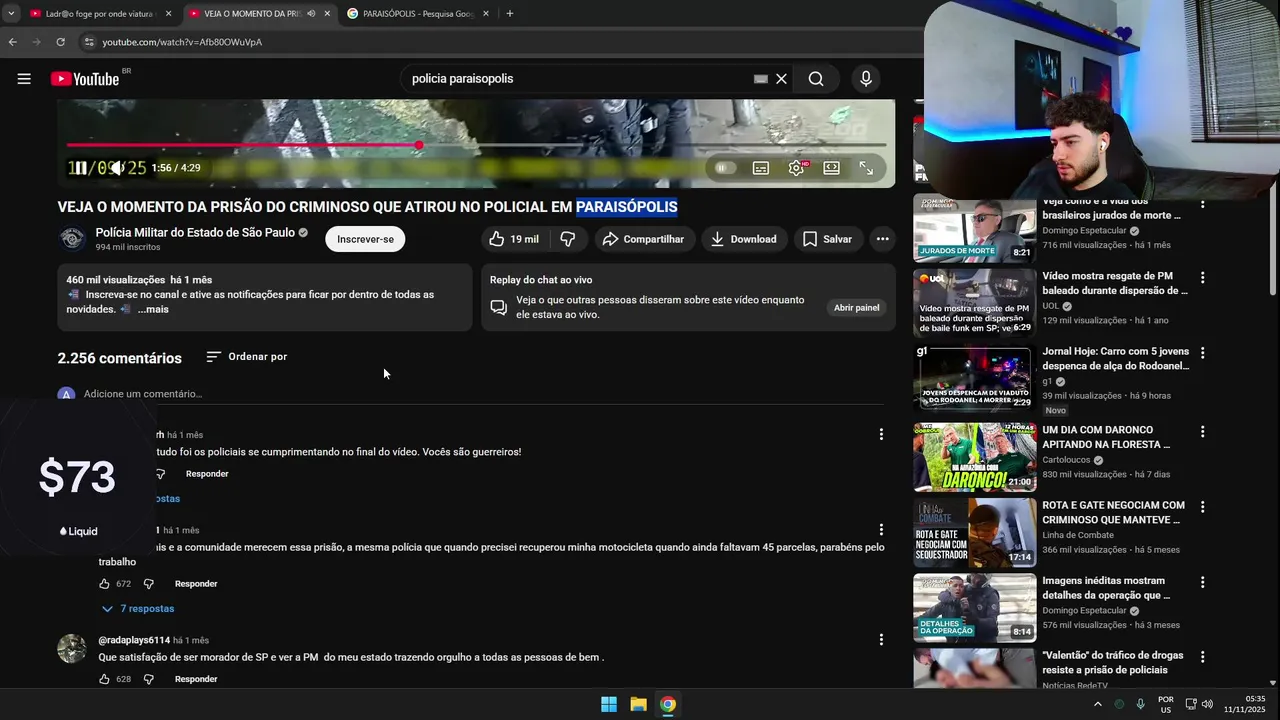Toggle the autoplay switch in player
This screenshot has height=720, width=1280.
(725, 168)
